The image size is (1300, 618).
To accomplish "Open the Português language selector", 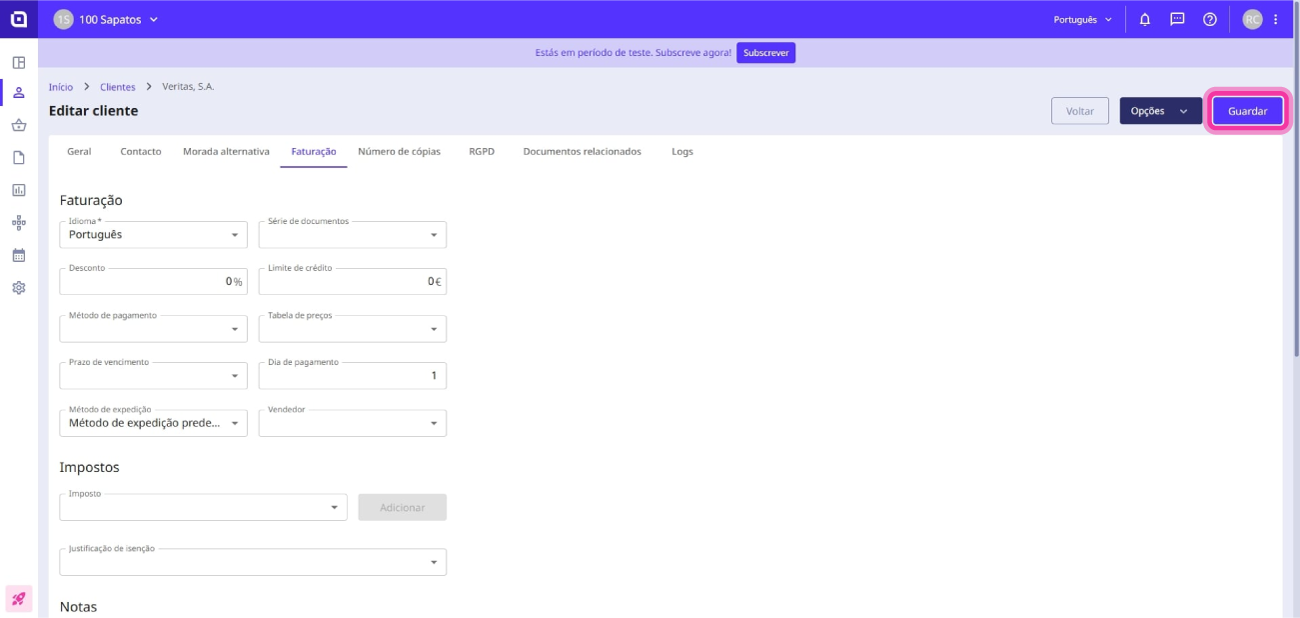I will tap(1083, 19).
